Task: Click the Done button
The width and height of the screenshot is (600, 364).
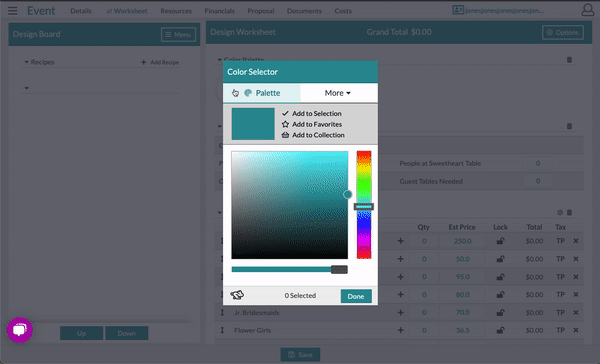Action: coord(356,296)
